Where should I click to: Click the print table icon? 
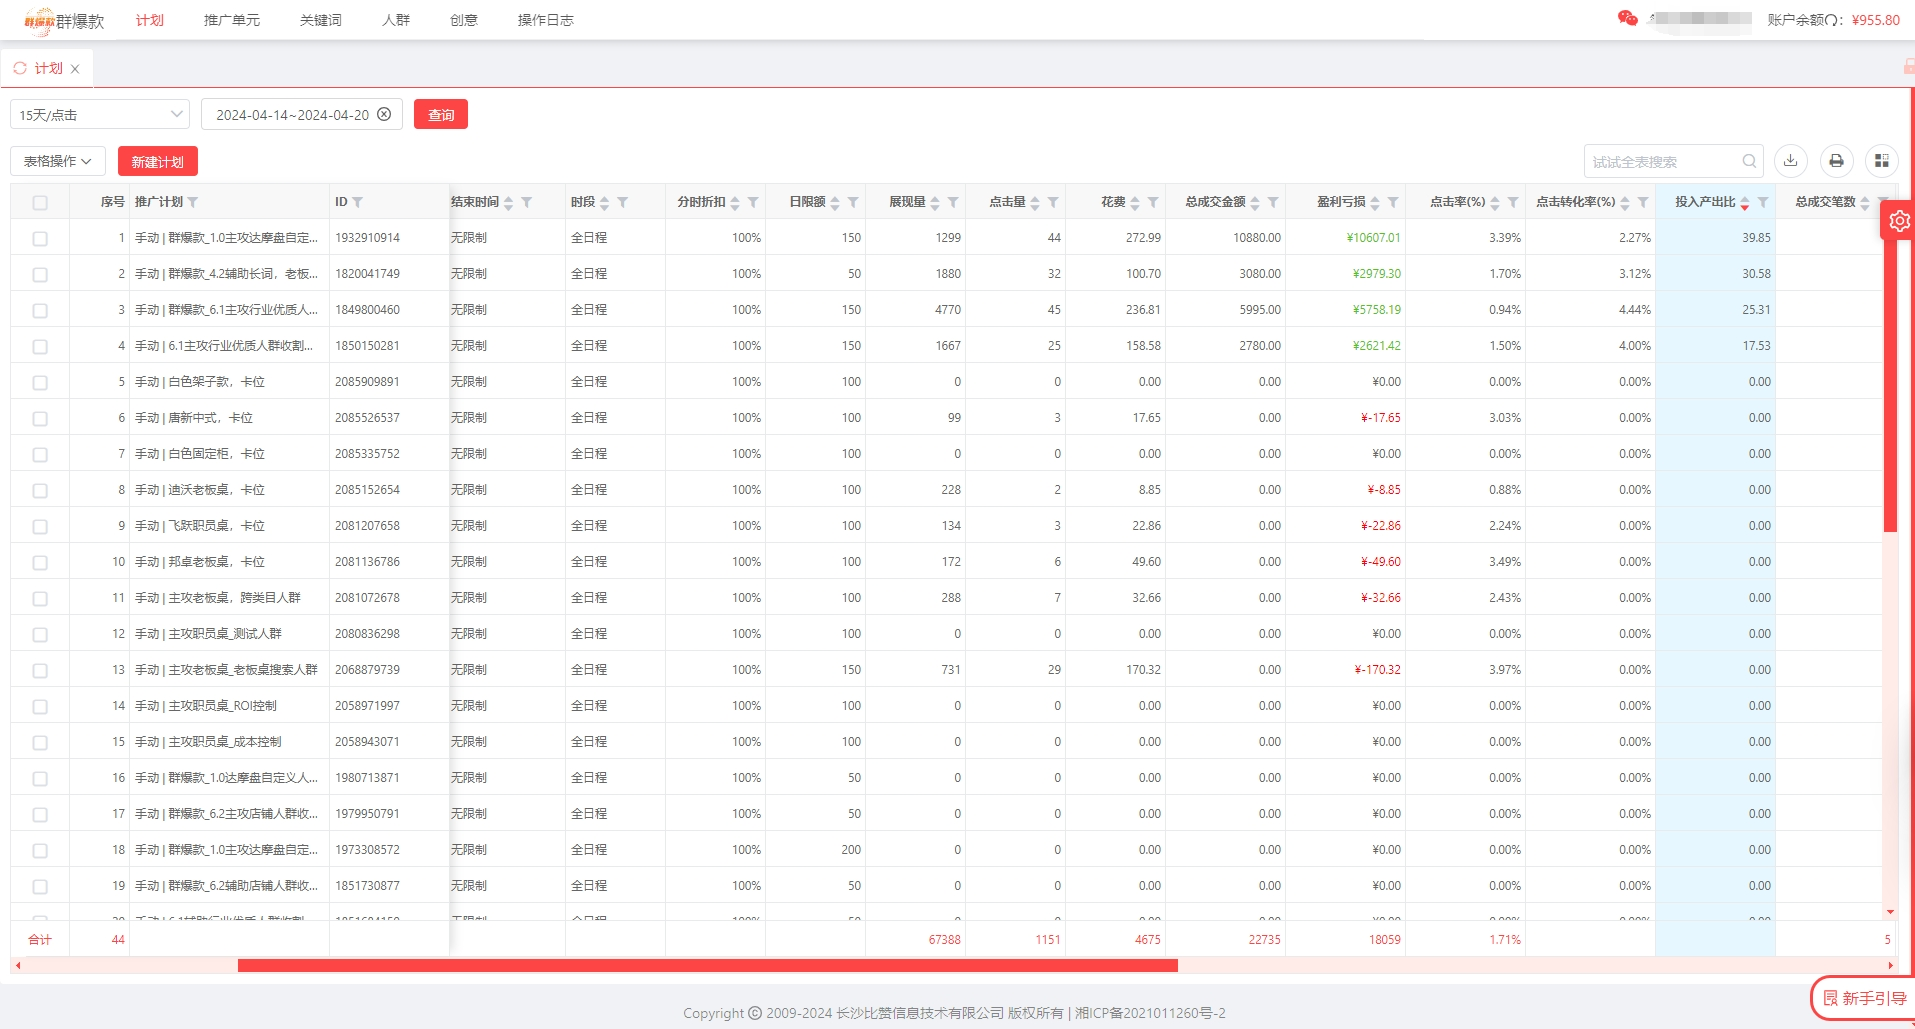pyautogui.click(x=1836, y=161)
